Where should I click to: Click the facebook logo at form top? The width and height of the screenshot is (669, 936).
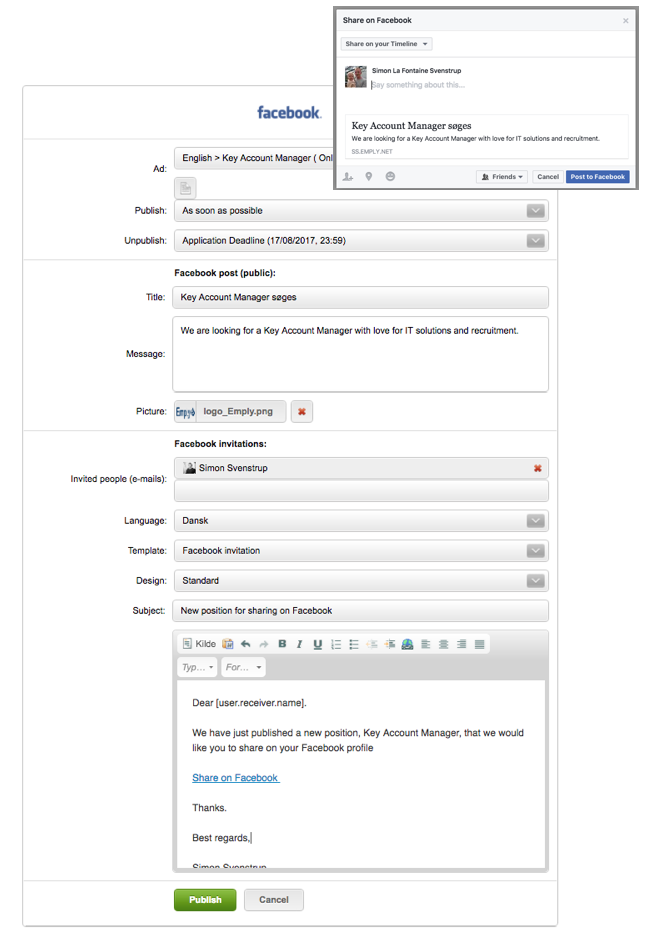(x=289, y=112)
